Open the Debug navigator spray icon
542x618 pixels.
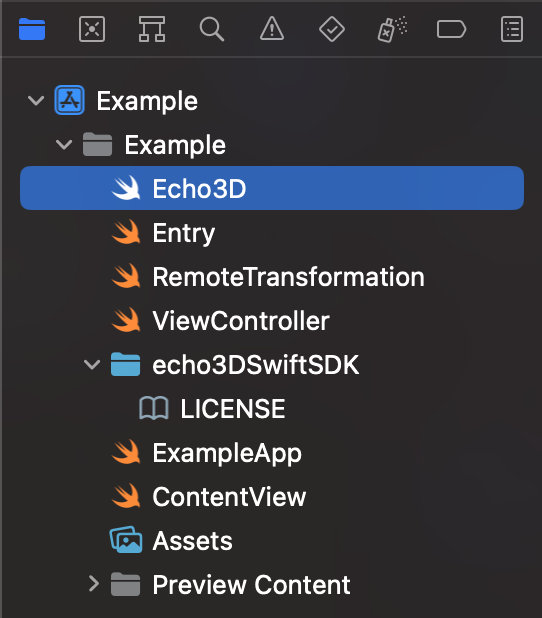392,29
